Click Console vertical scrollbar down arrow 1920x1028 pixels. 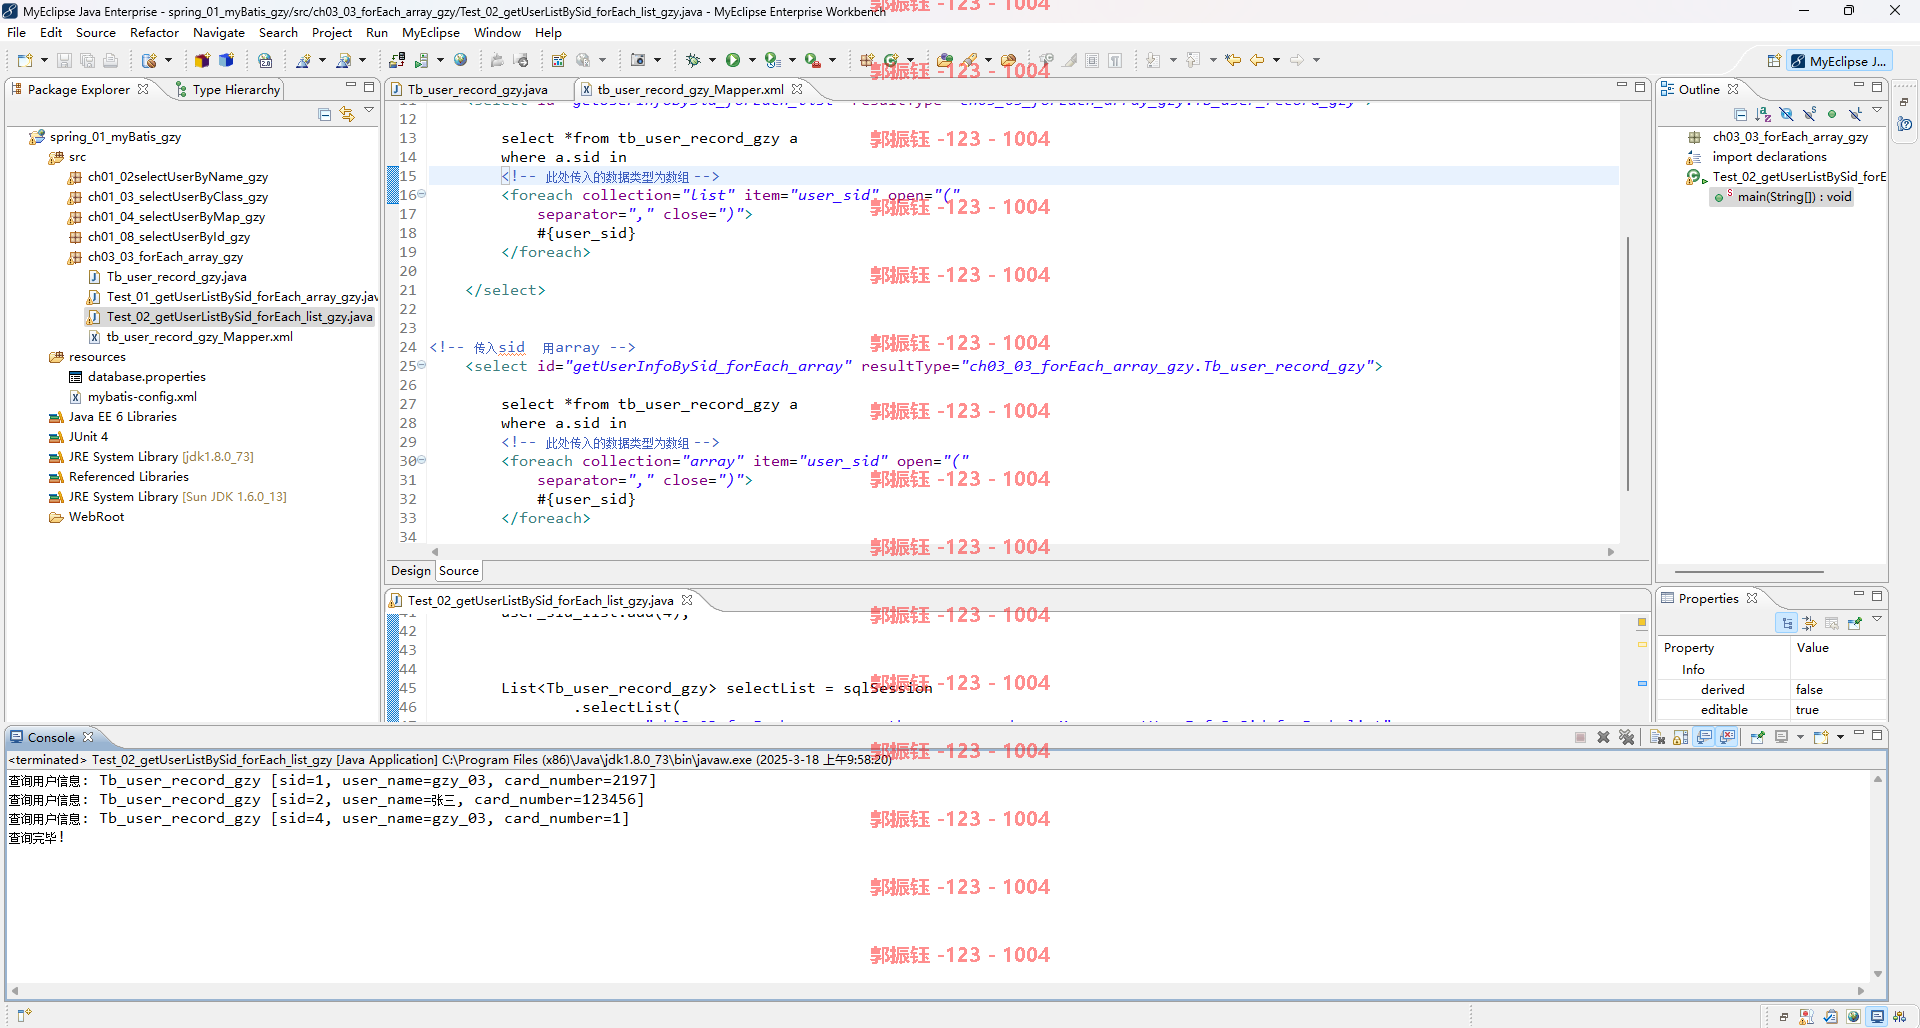[x=1878, y=974]
